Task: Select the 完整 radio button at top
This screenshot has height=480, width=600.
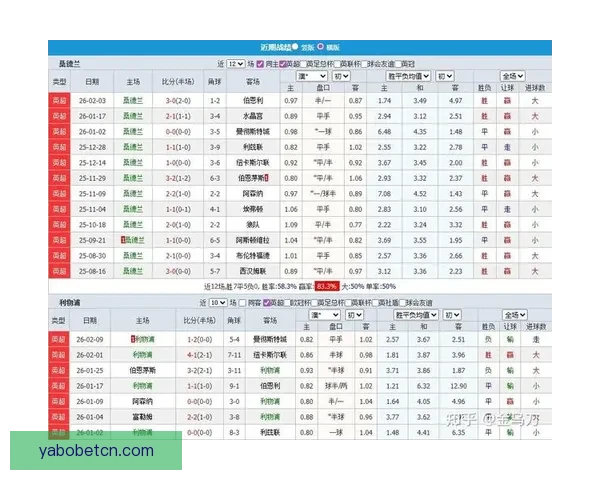Action: coord(297,47)
